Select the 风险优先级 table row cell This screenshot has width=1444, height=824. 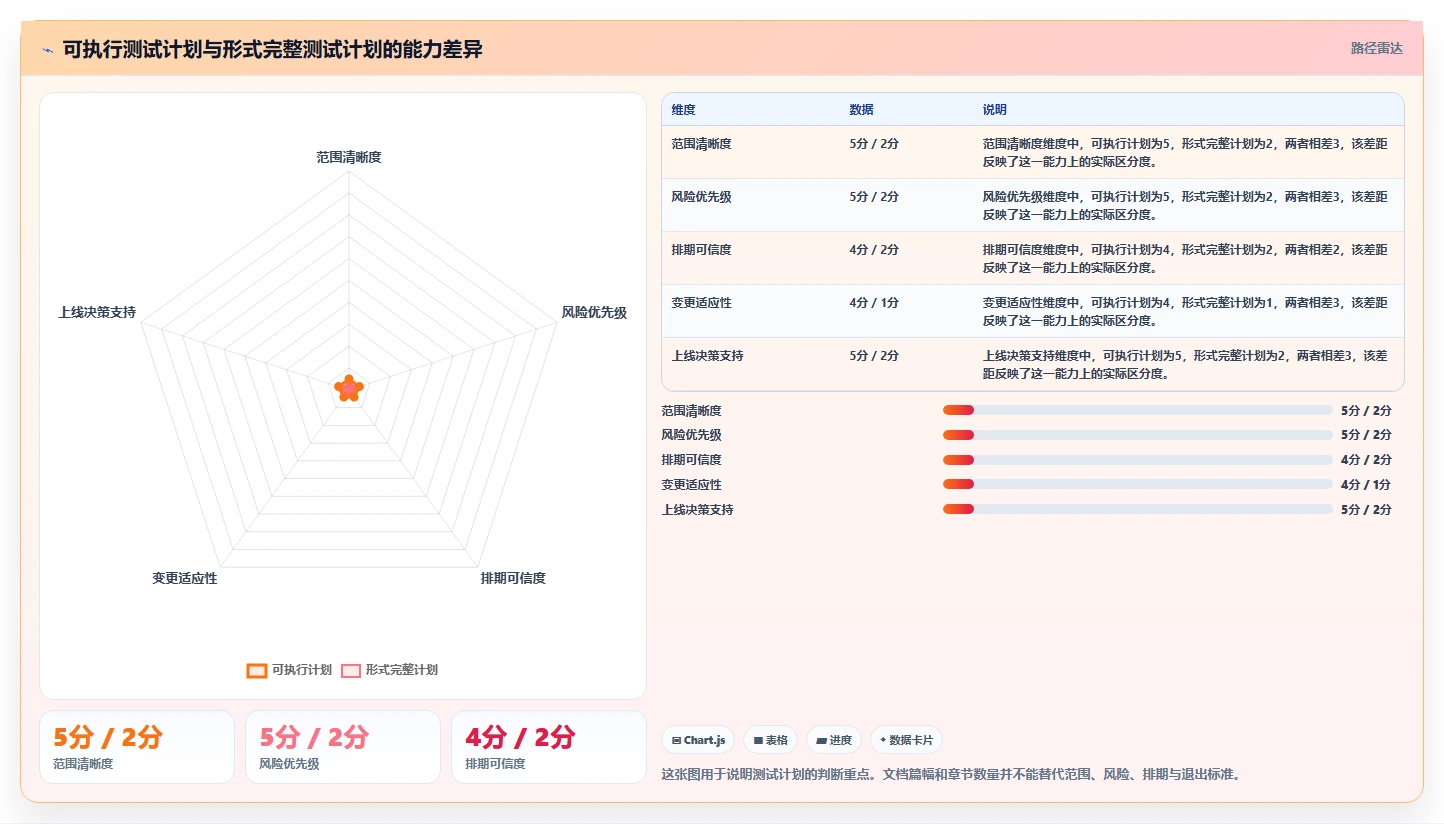coord(702,197)
